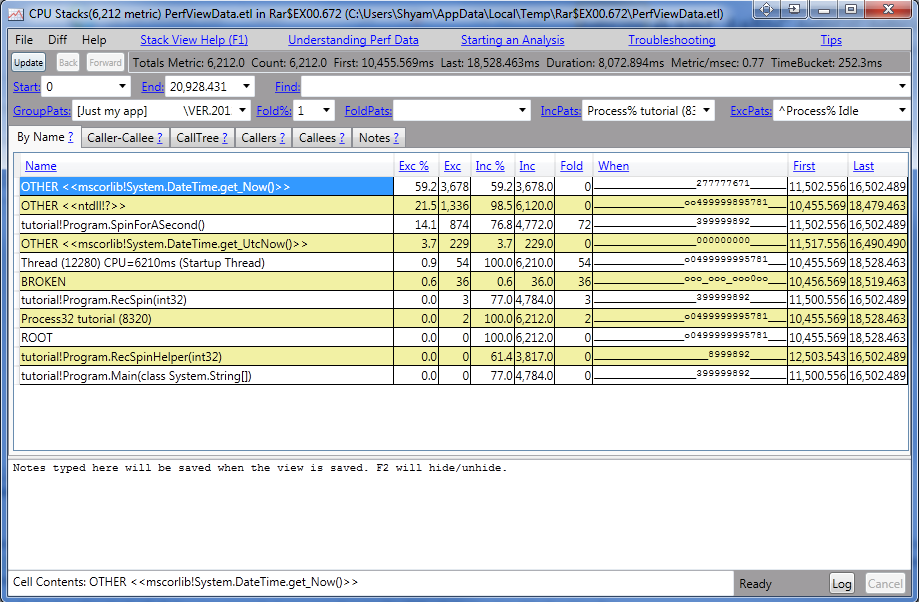Select tutorial!Program.RecSpinHelper(int32) row
Viewport: 919px width, 602px height.
pos(464,356)
